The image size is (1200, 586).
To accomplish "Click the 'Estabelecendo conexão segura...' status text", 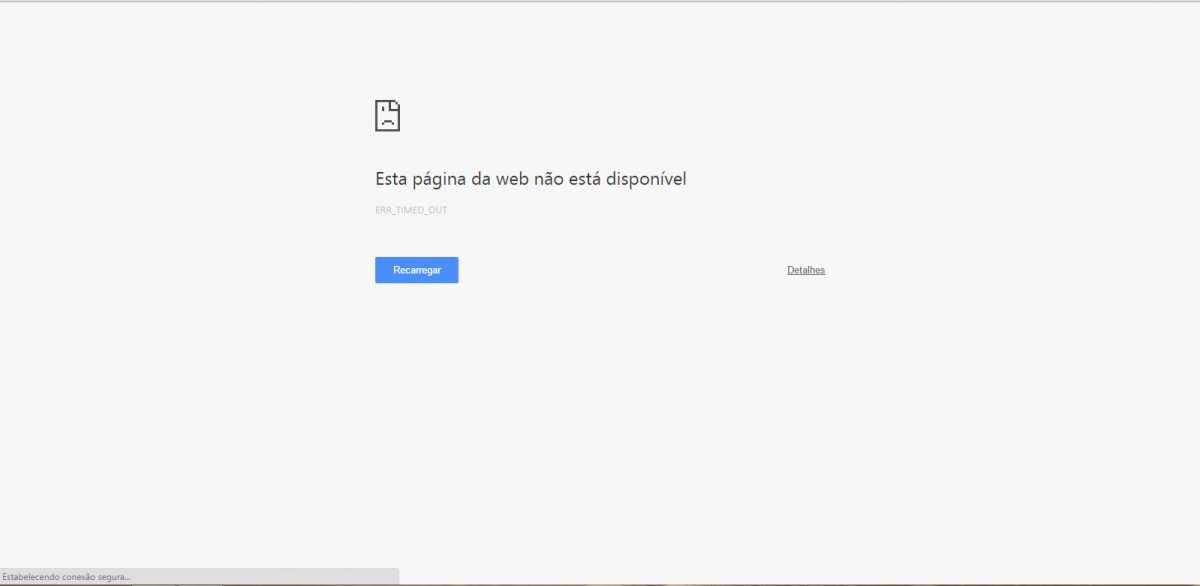I will 66,577.
